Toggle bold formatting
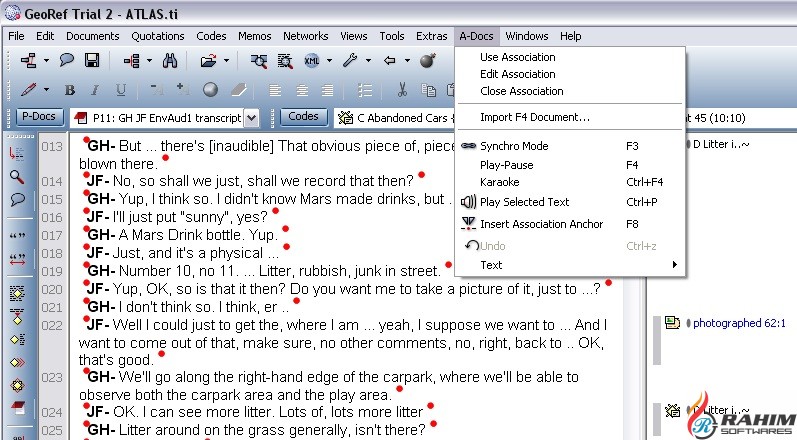797x440 pixels. coord(70,90)
